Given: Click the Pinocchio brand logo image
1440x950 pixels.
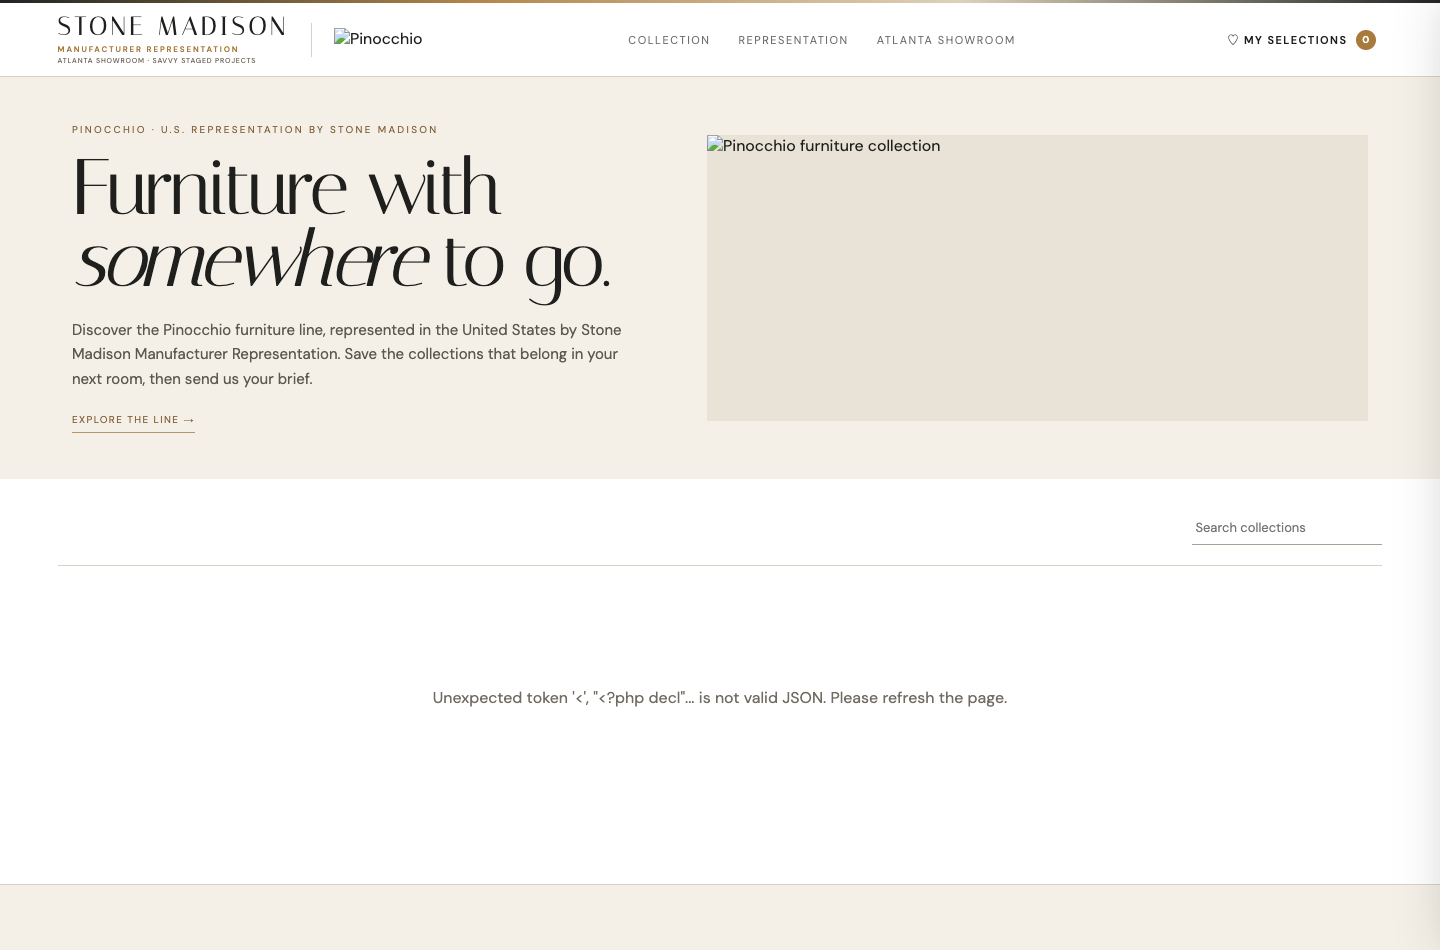Looking at the screenshot, I should point(378,39).
